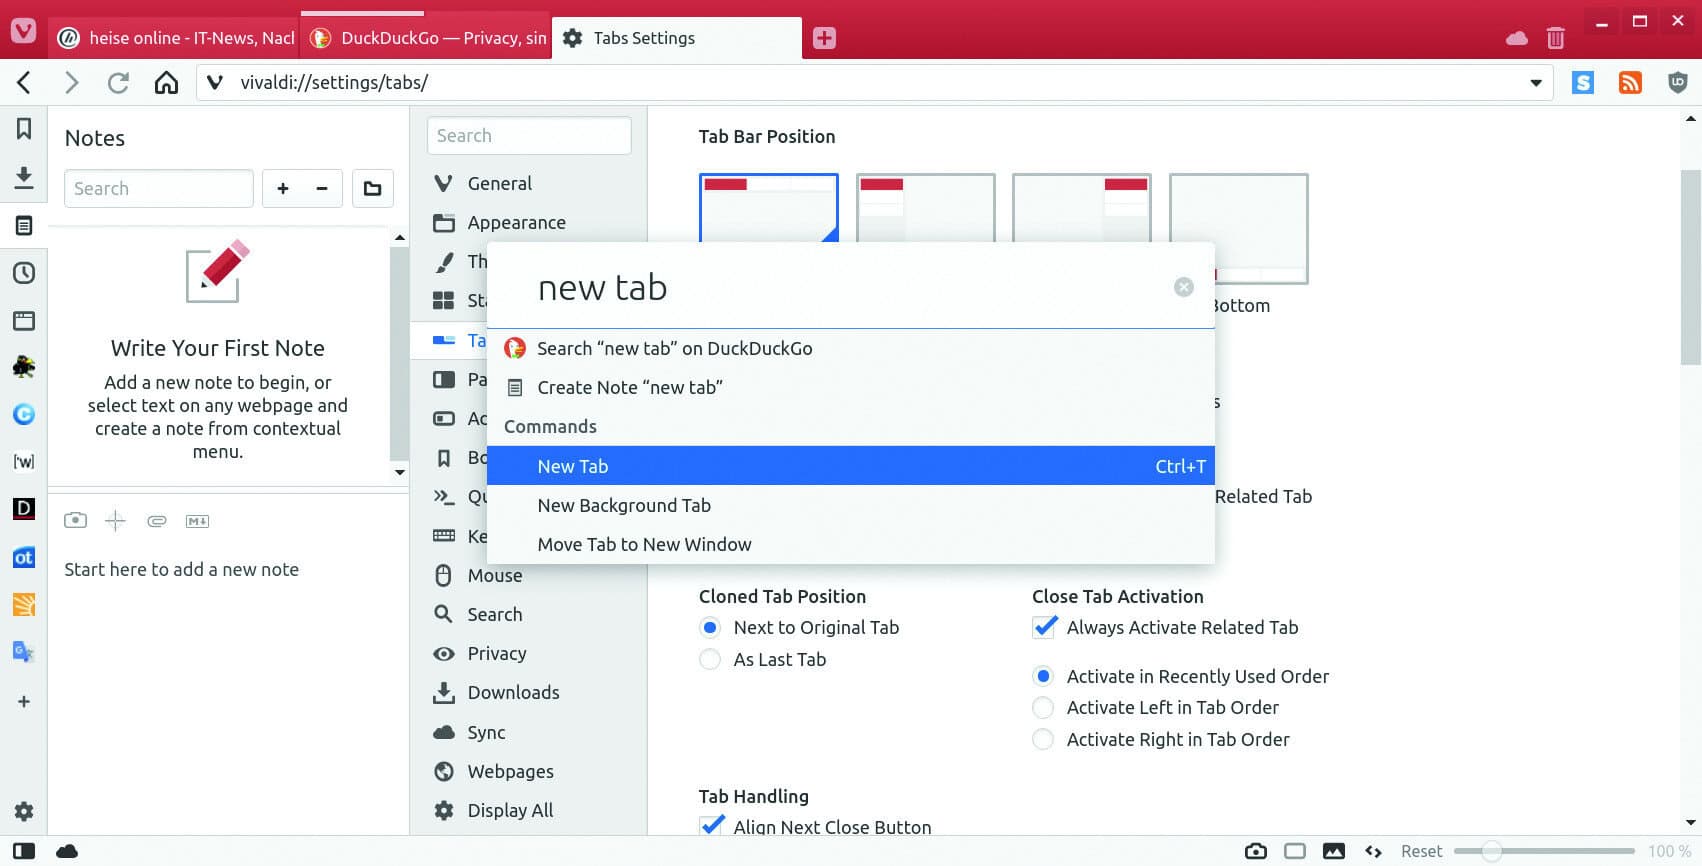The width and height of the screenshot is (1702, 866).
Task: Open address bar dropdown arrow
Action: (1535, 82)
